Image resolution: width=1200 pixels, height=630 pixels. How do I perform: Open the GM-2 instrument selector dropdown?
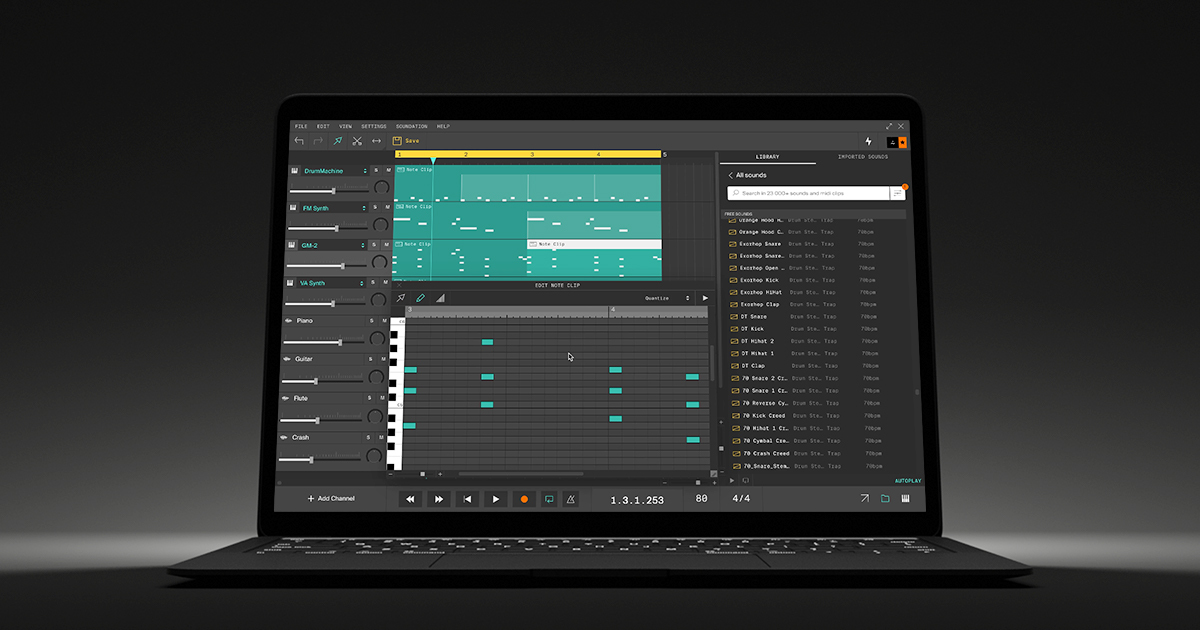[363, 244]
